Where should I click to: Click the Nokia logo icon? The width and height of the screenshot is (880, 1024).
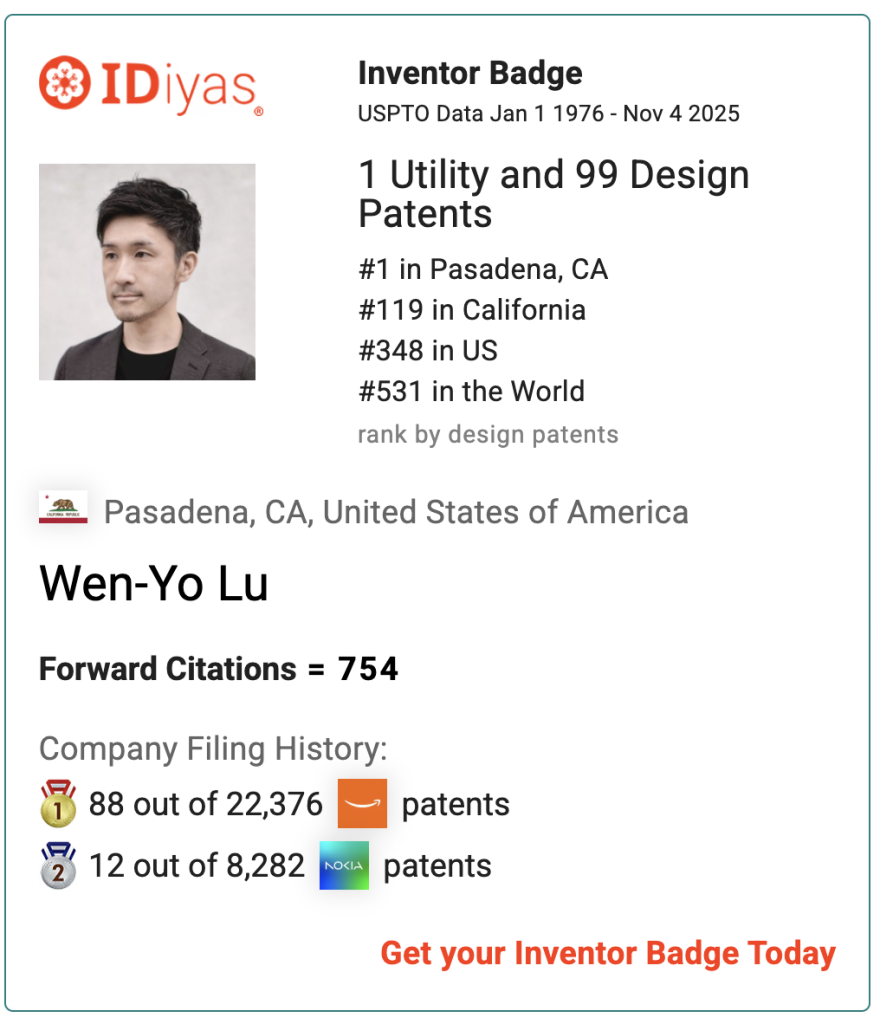coord(344,866)
